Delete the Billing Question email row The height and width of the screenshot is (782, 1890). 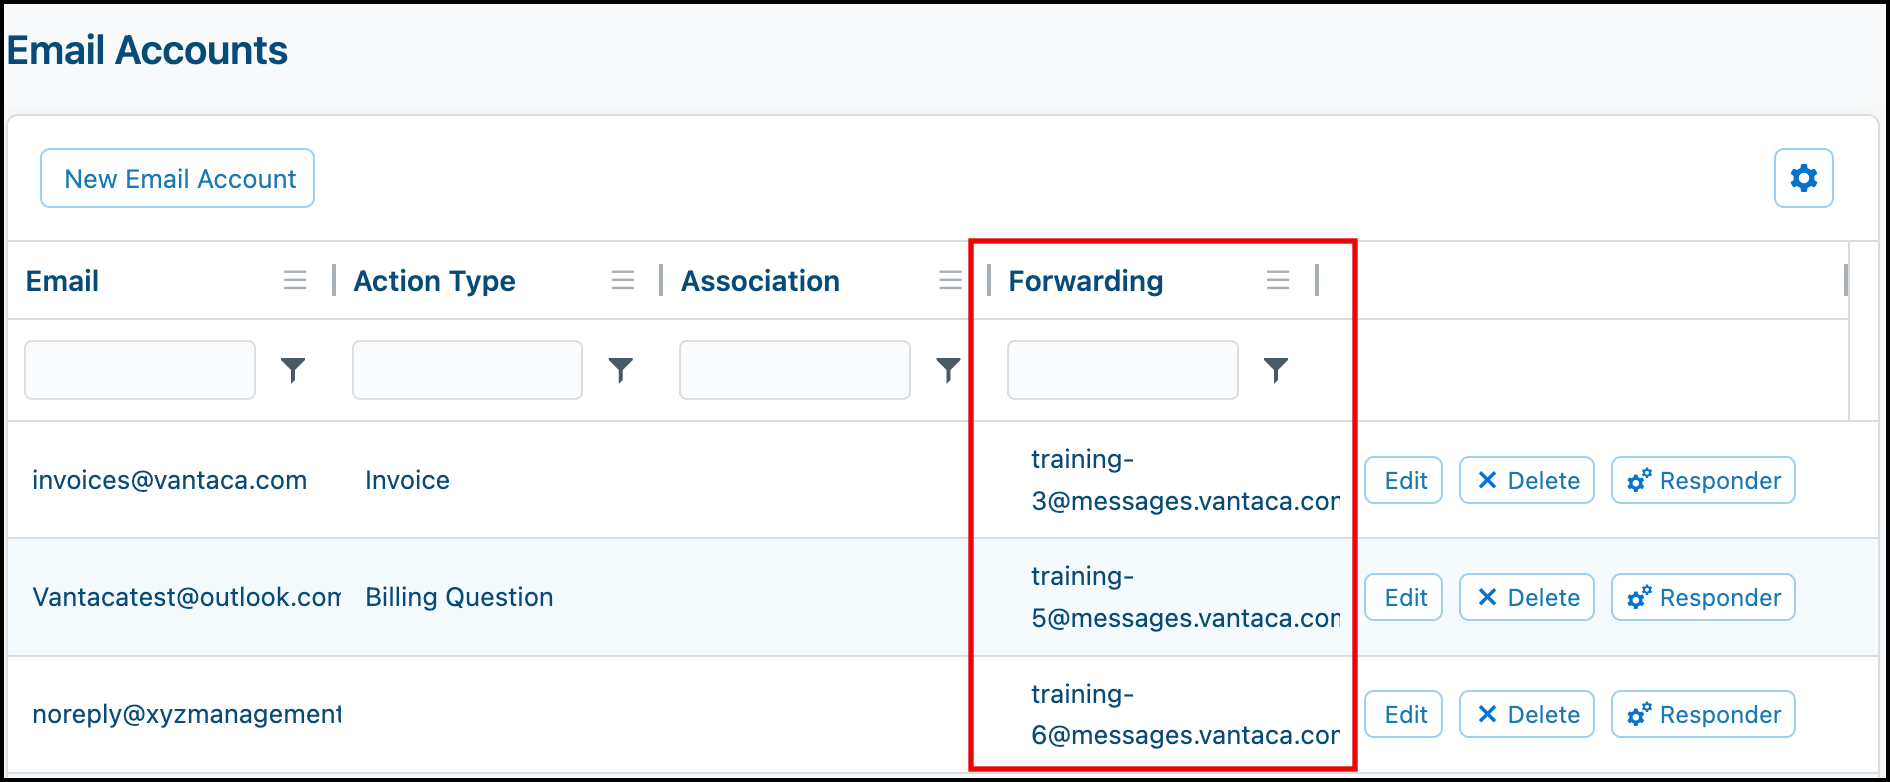point(1527,597)
